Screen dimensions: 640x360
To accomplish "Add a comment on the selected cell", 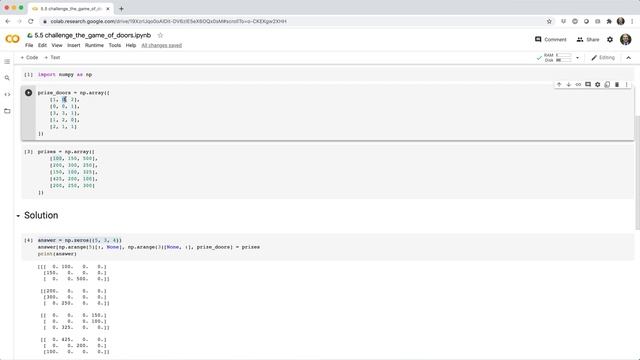I will (x=588, y=84).
